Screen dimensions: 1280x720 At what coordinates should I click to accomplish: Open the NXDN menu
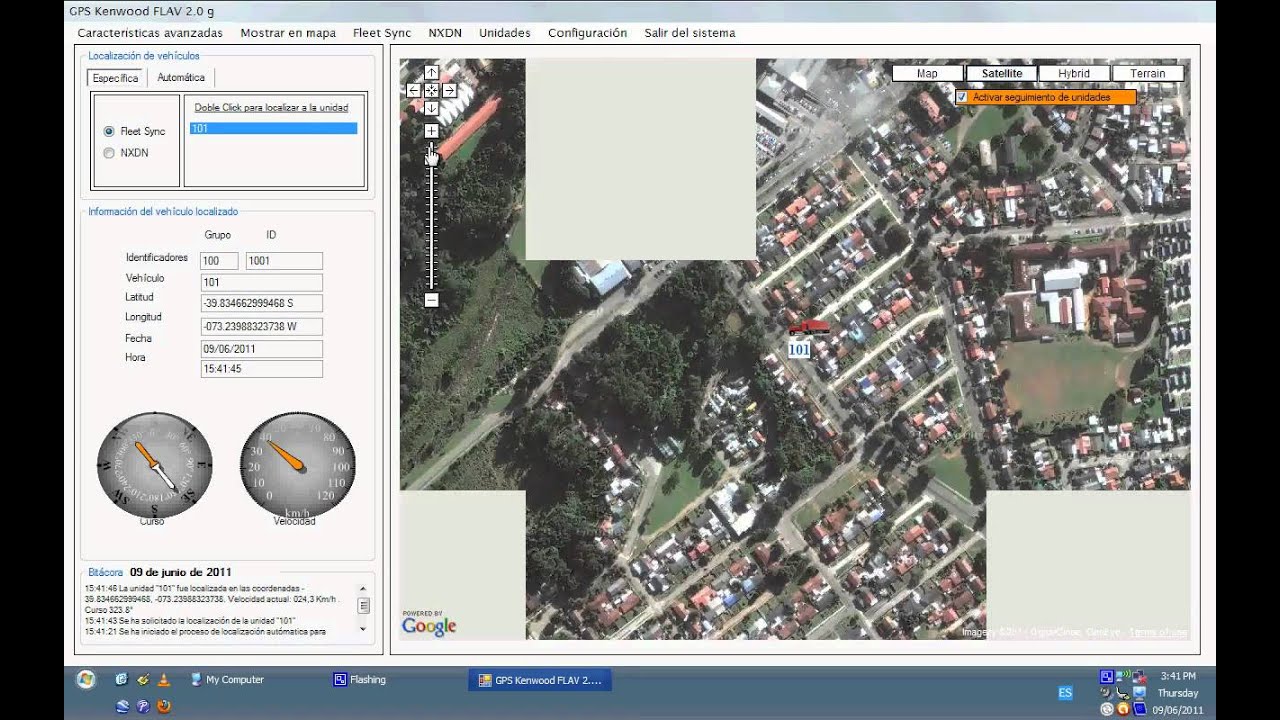(445, 33)
